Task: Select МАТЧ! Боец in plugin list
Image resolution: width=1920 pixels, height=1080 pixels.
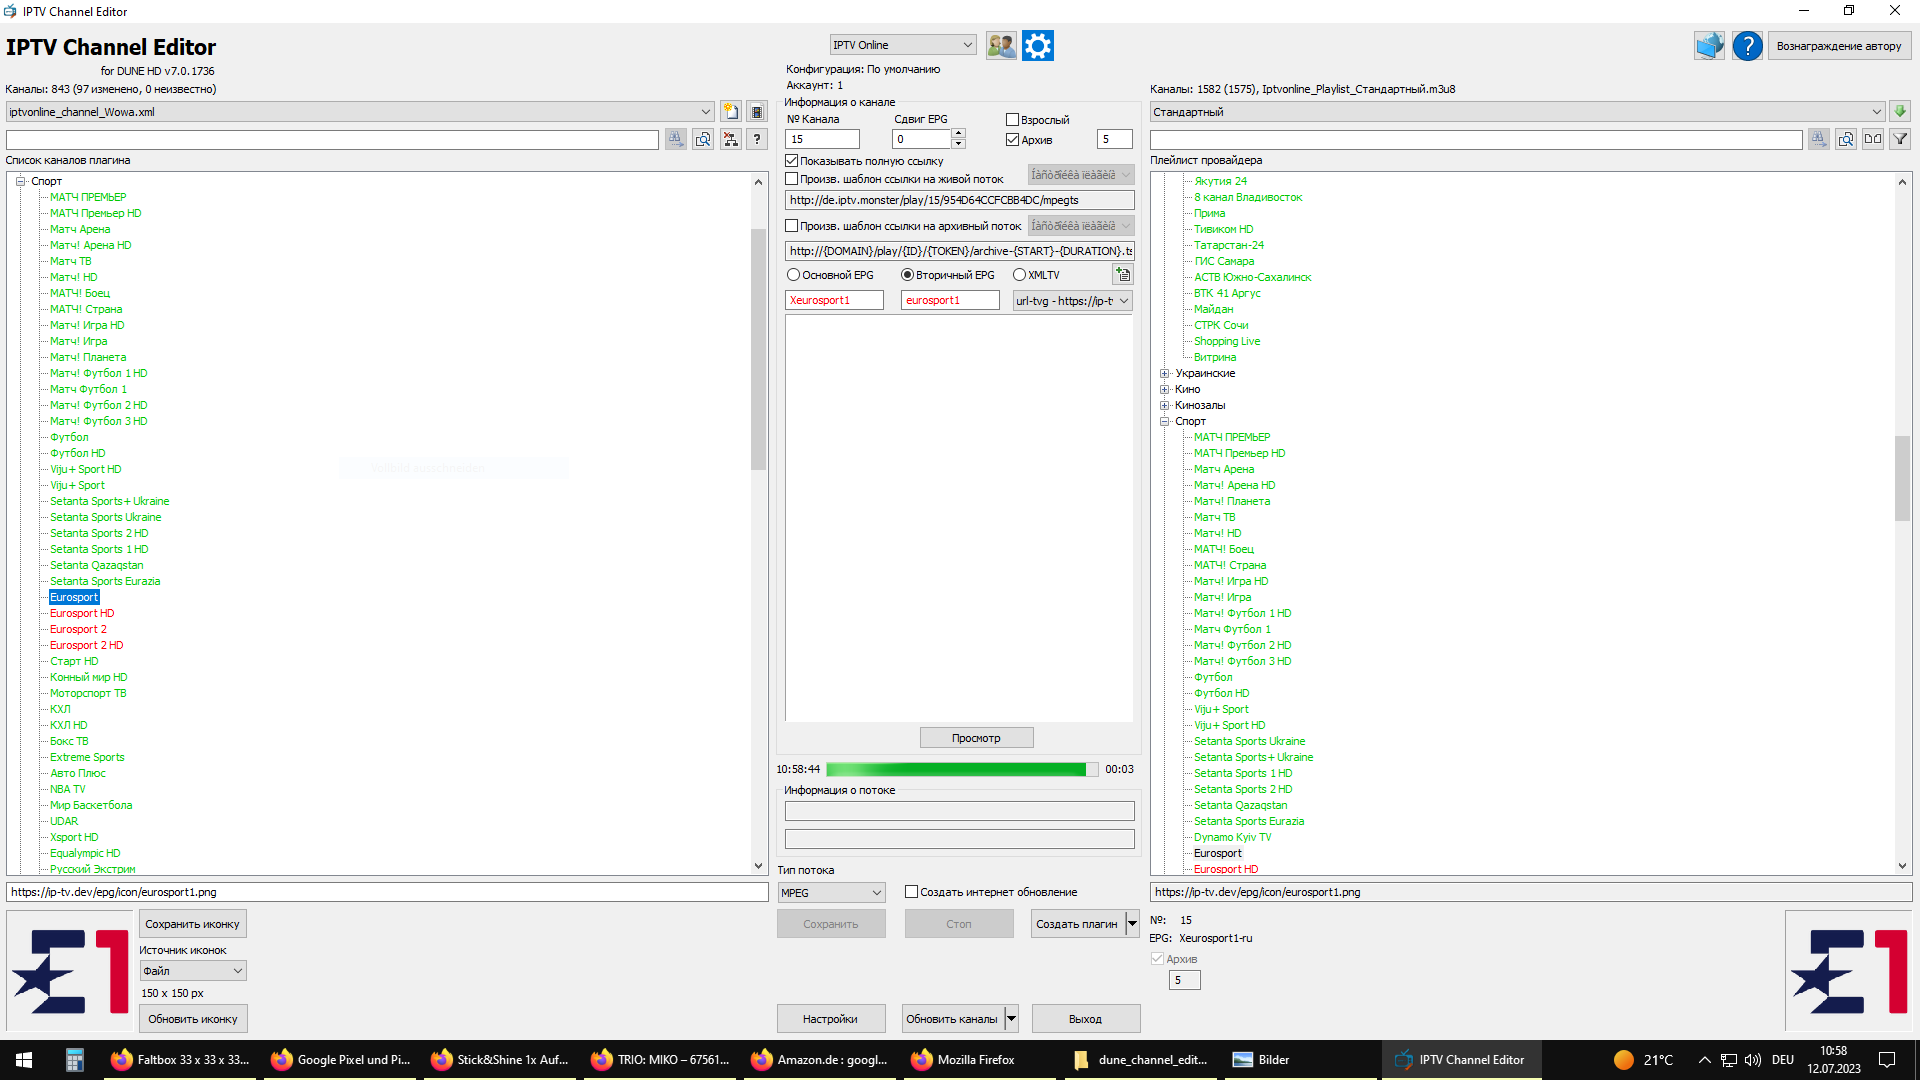Action: coord(80,294)
